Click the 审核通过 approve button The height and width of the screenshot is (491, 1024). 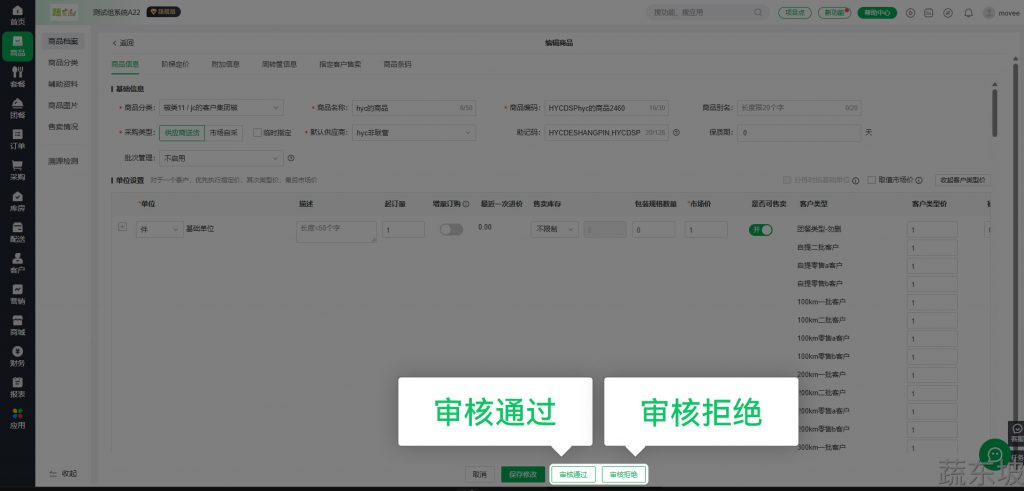[x=574, y=474]
